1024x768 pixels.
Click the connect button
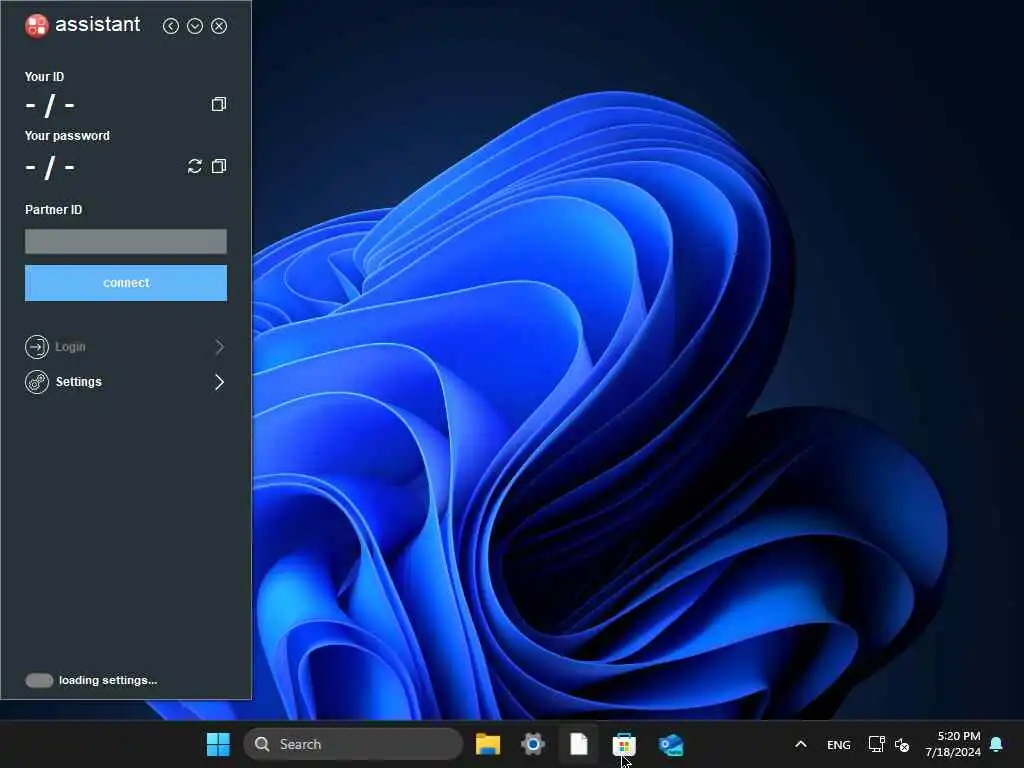point(126,283)
